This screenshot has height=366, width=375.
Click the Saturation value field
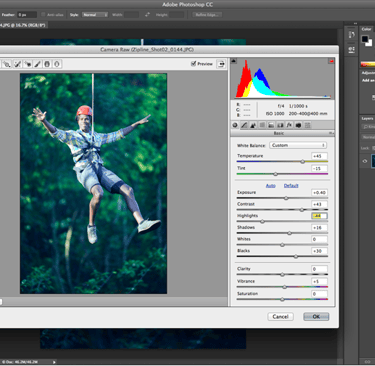click(x=319, y=294)
